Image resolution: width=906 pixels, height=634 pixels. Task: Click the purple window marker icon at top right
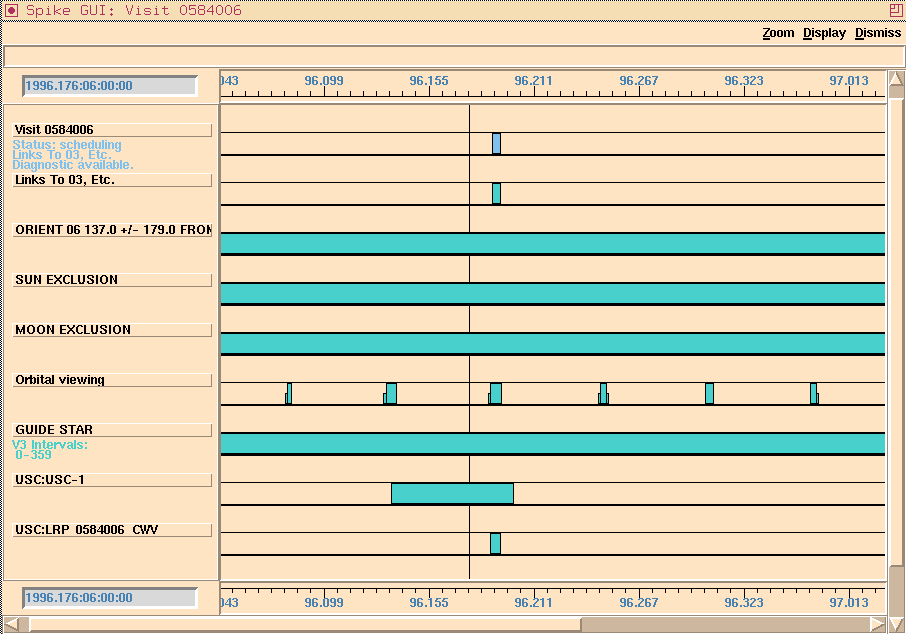[x=897, y=9]
